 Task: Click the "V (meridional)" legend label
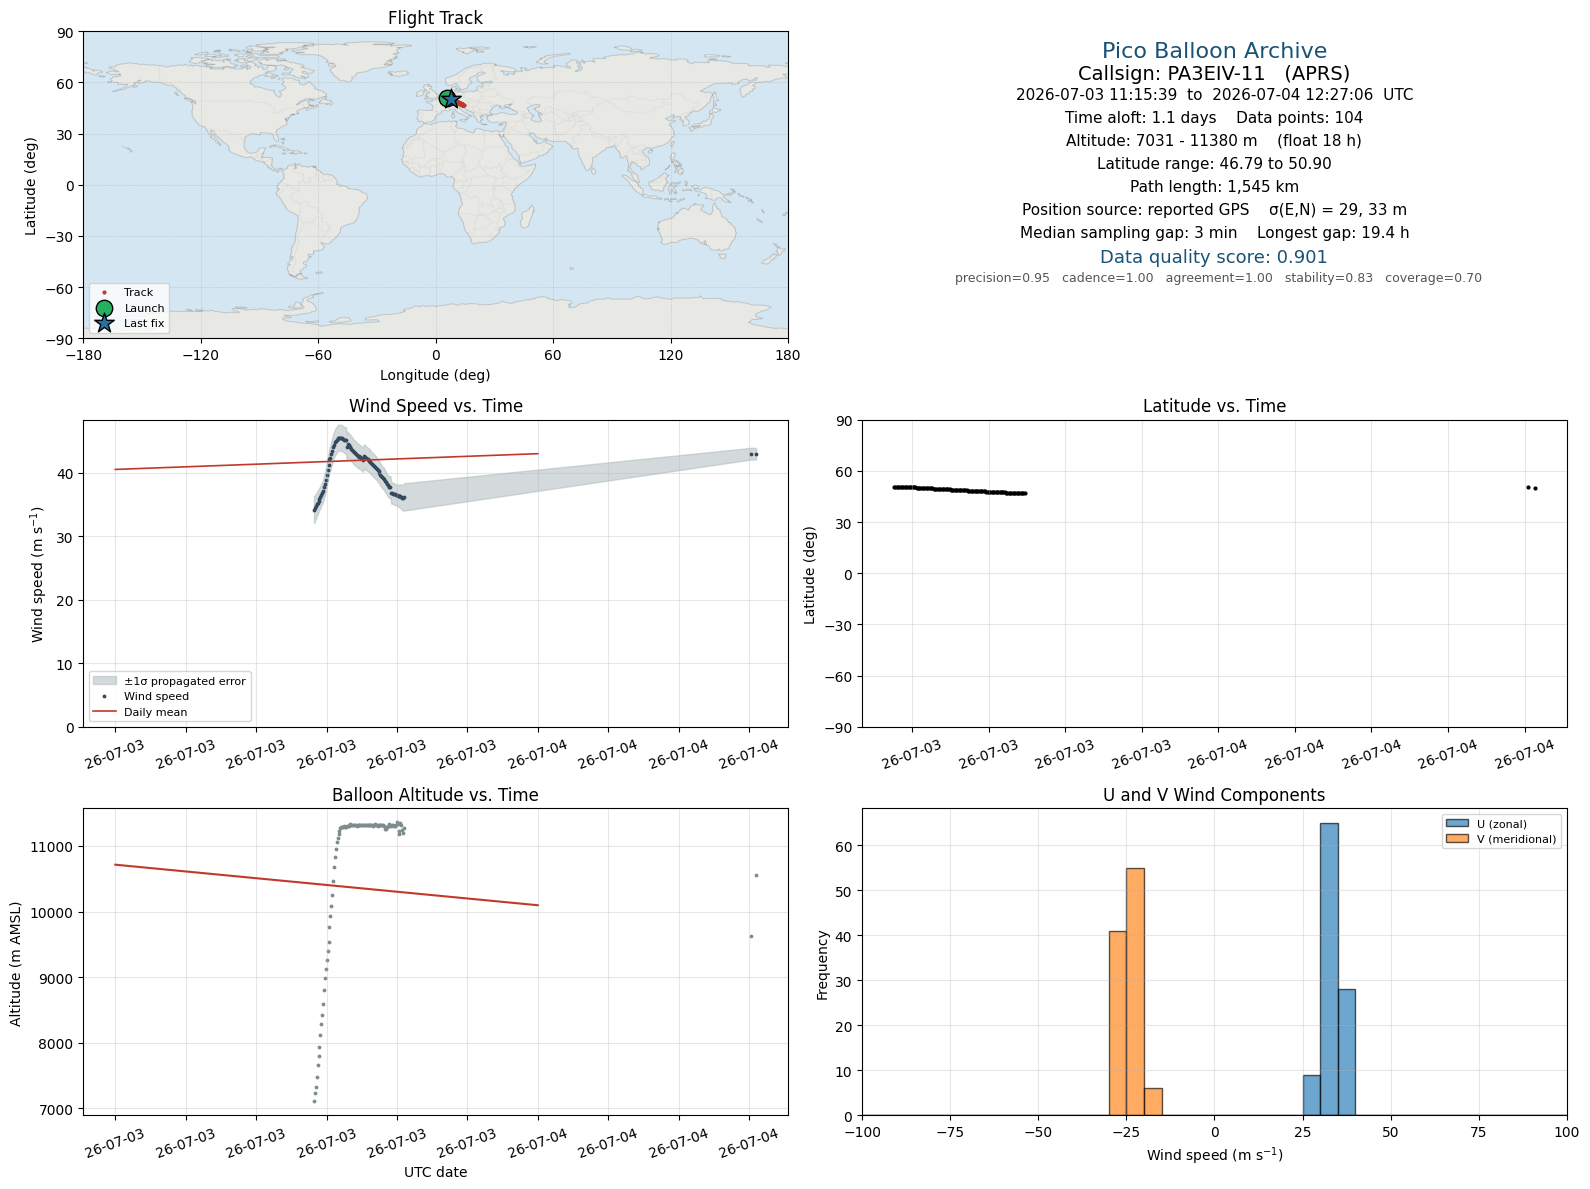(1517, 839)
